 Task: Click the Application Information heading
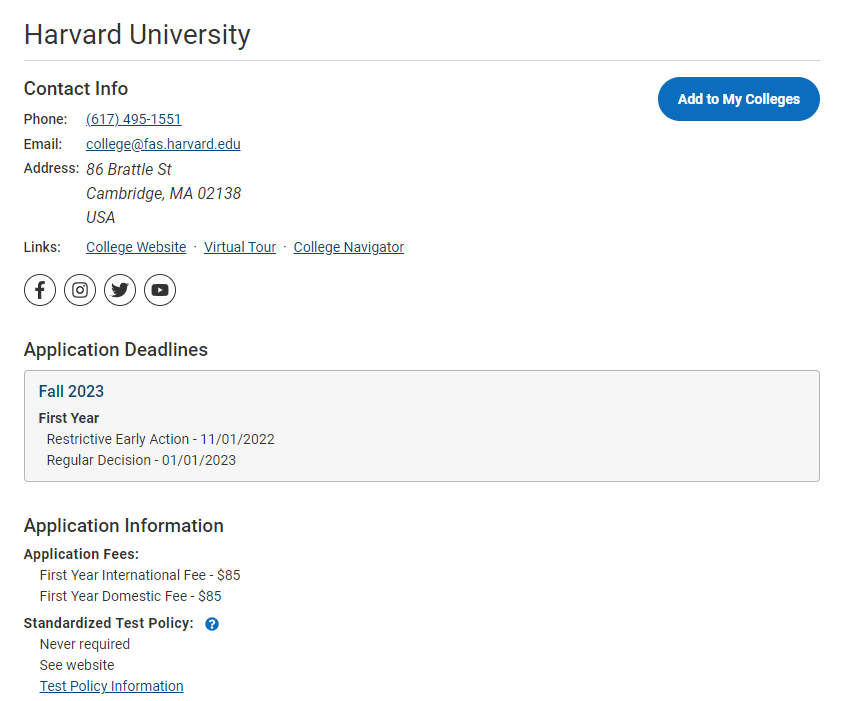click(x=124, y=526)
